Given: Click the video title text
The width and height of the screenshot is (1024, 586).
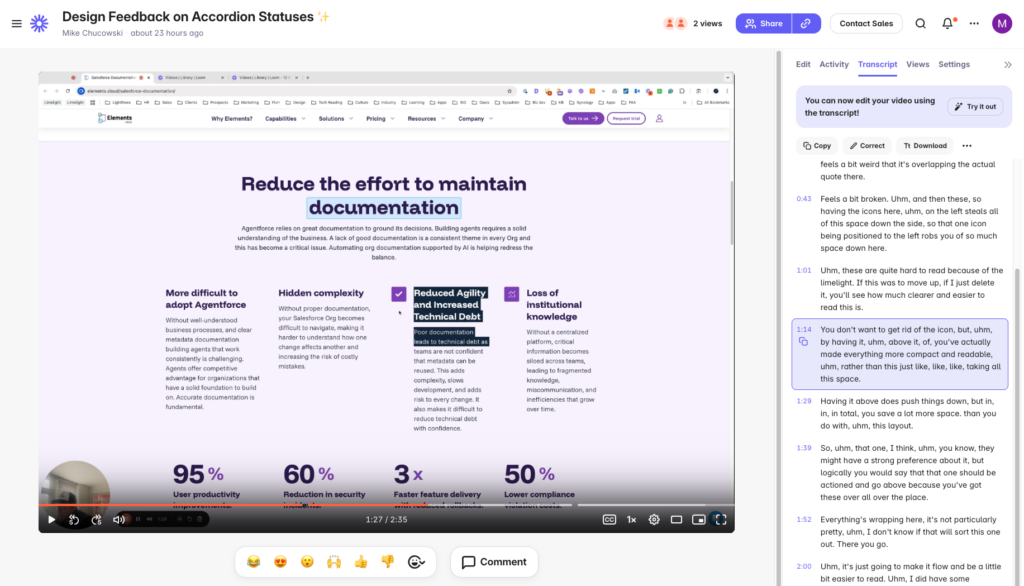Looking at the screenshot, I should point(187,17).
